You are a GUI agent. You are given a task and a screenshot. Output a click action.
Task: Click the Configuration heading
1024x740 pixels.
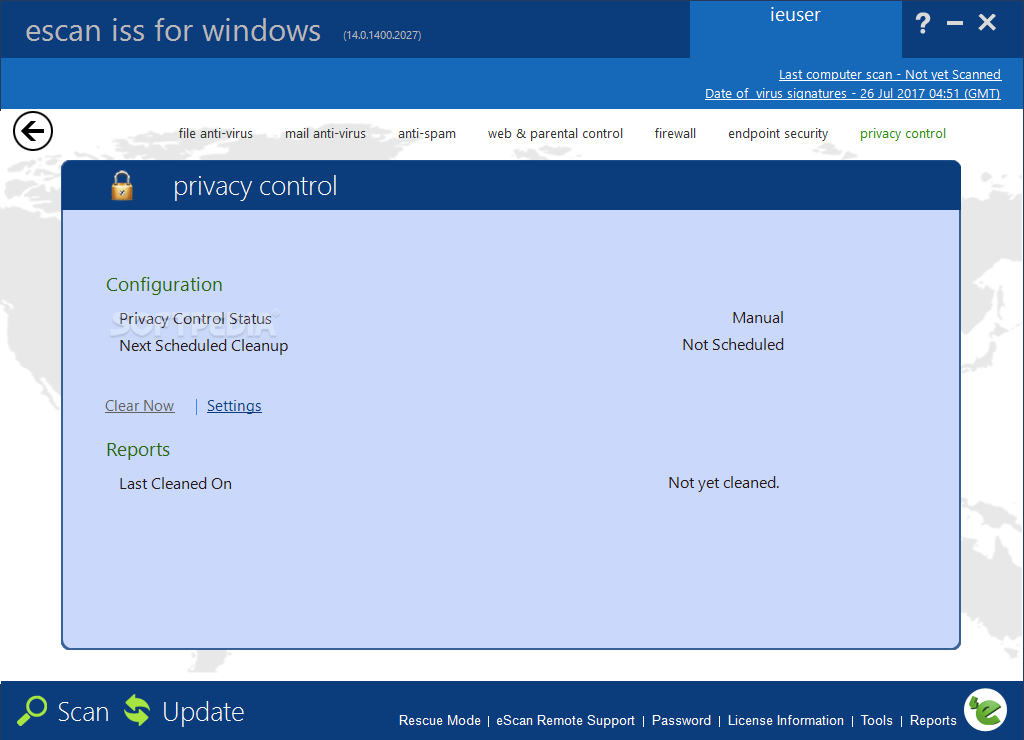click(164, 285)
